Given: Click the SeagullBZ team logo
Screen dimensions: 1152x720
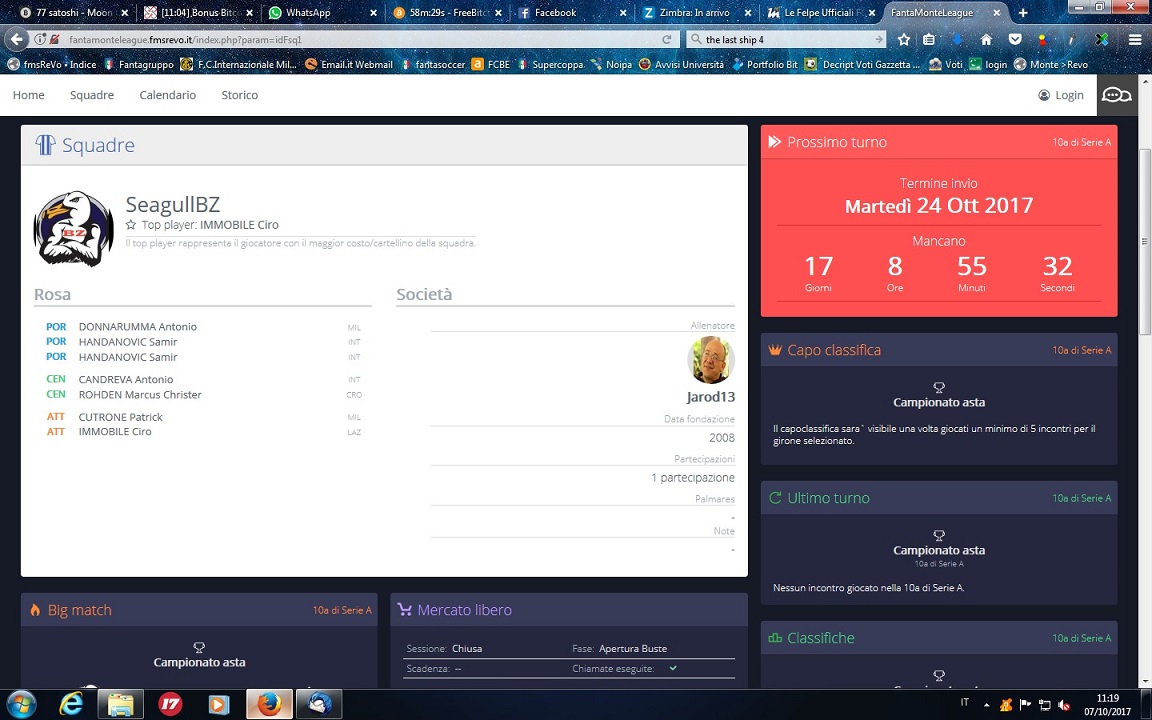Looking at the screenshot, I should 73,229.
